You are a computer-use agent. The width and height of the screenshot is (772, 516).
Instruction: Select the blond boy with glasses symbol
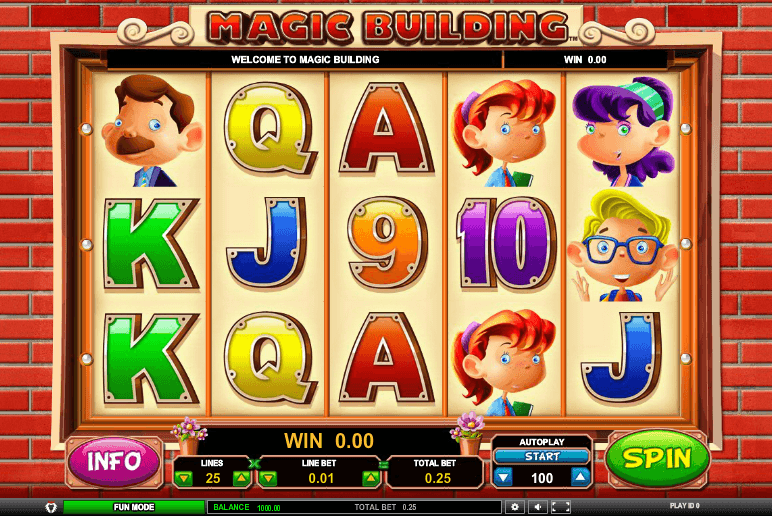[623, 245]
